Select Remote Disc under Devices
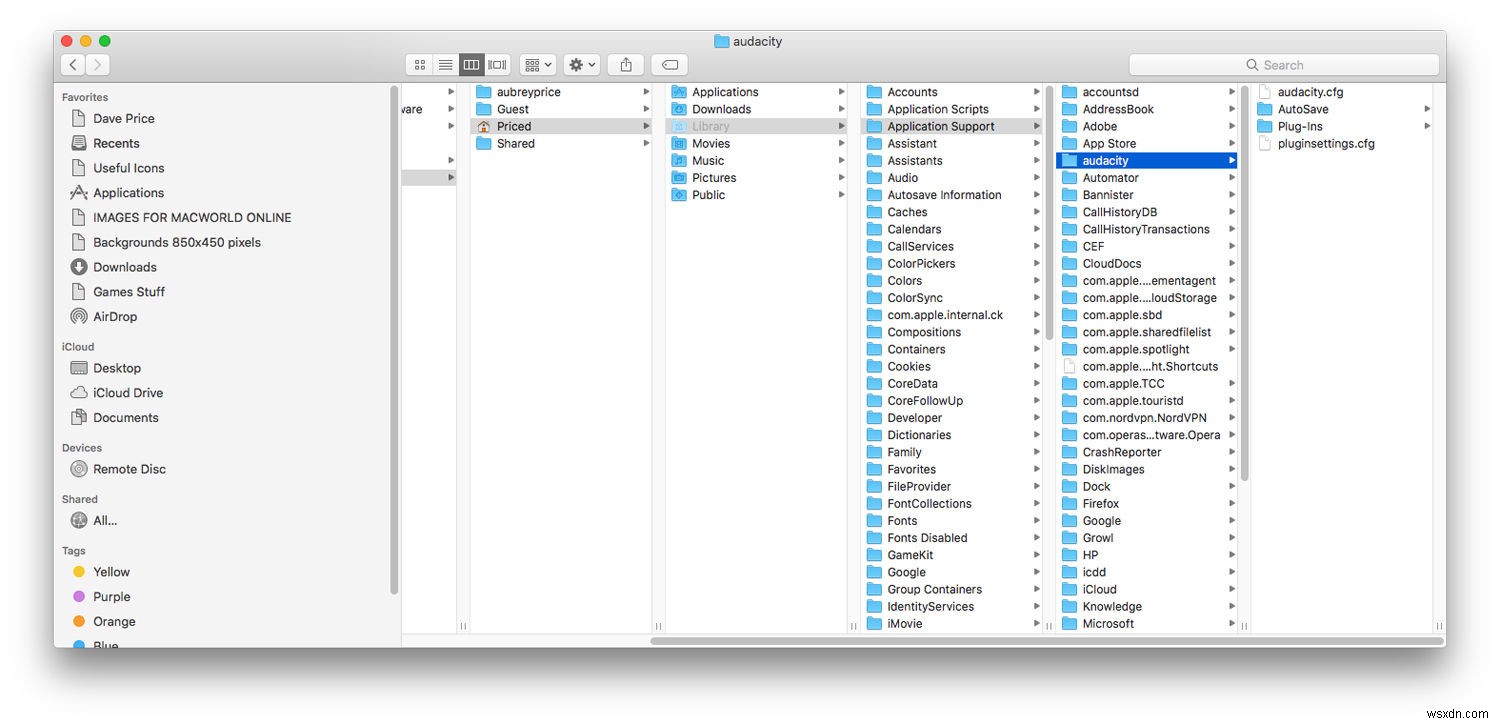The image size is (1500, 724). [129, 469]
